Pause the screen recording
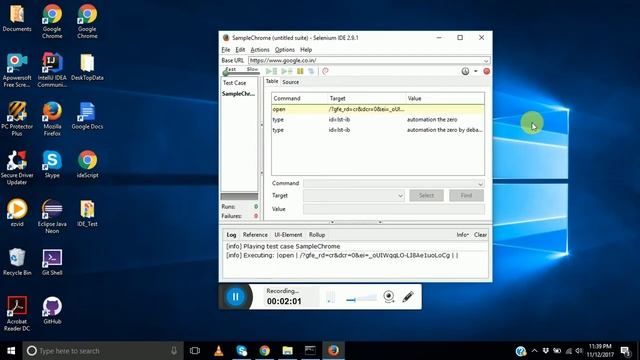 tap(236, 296)
